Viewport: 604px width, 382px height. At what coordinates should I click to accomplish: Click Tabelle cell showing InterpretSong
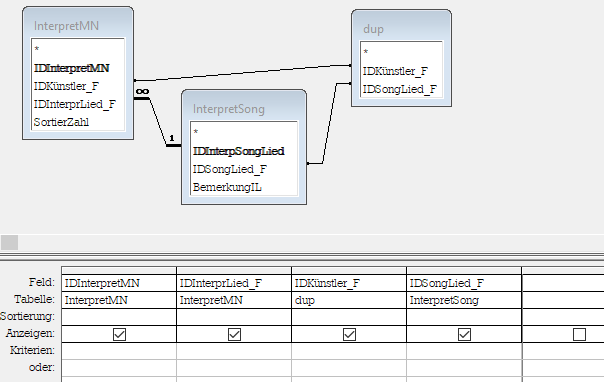[464, 300]
